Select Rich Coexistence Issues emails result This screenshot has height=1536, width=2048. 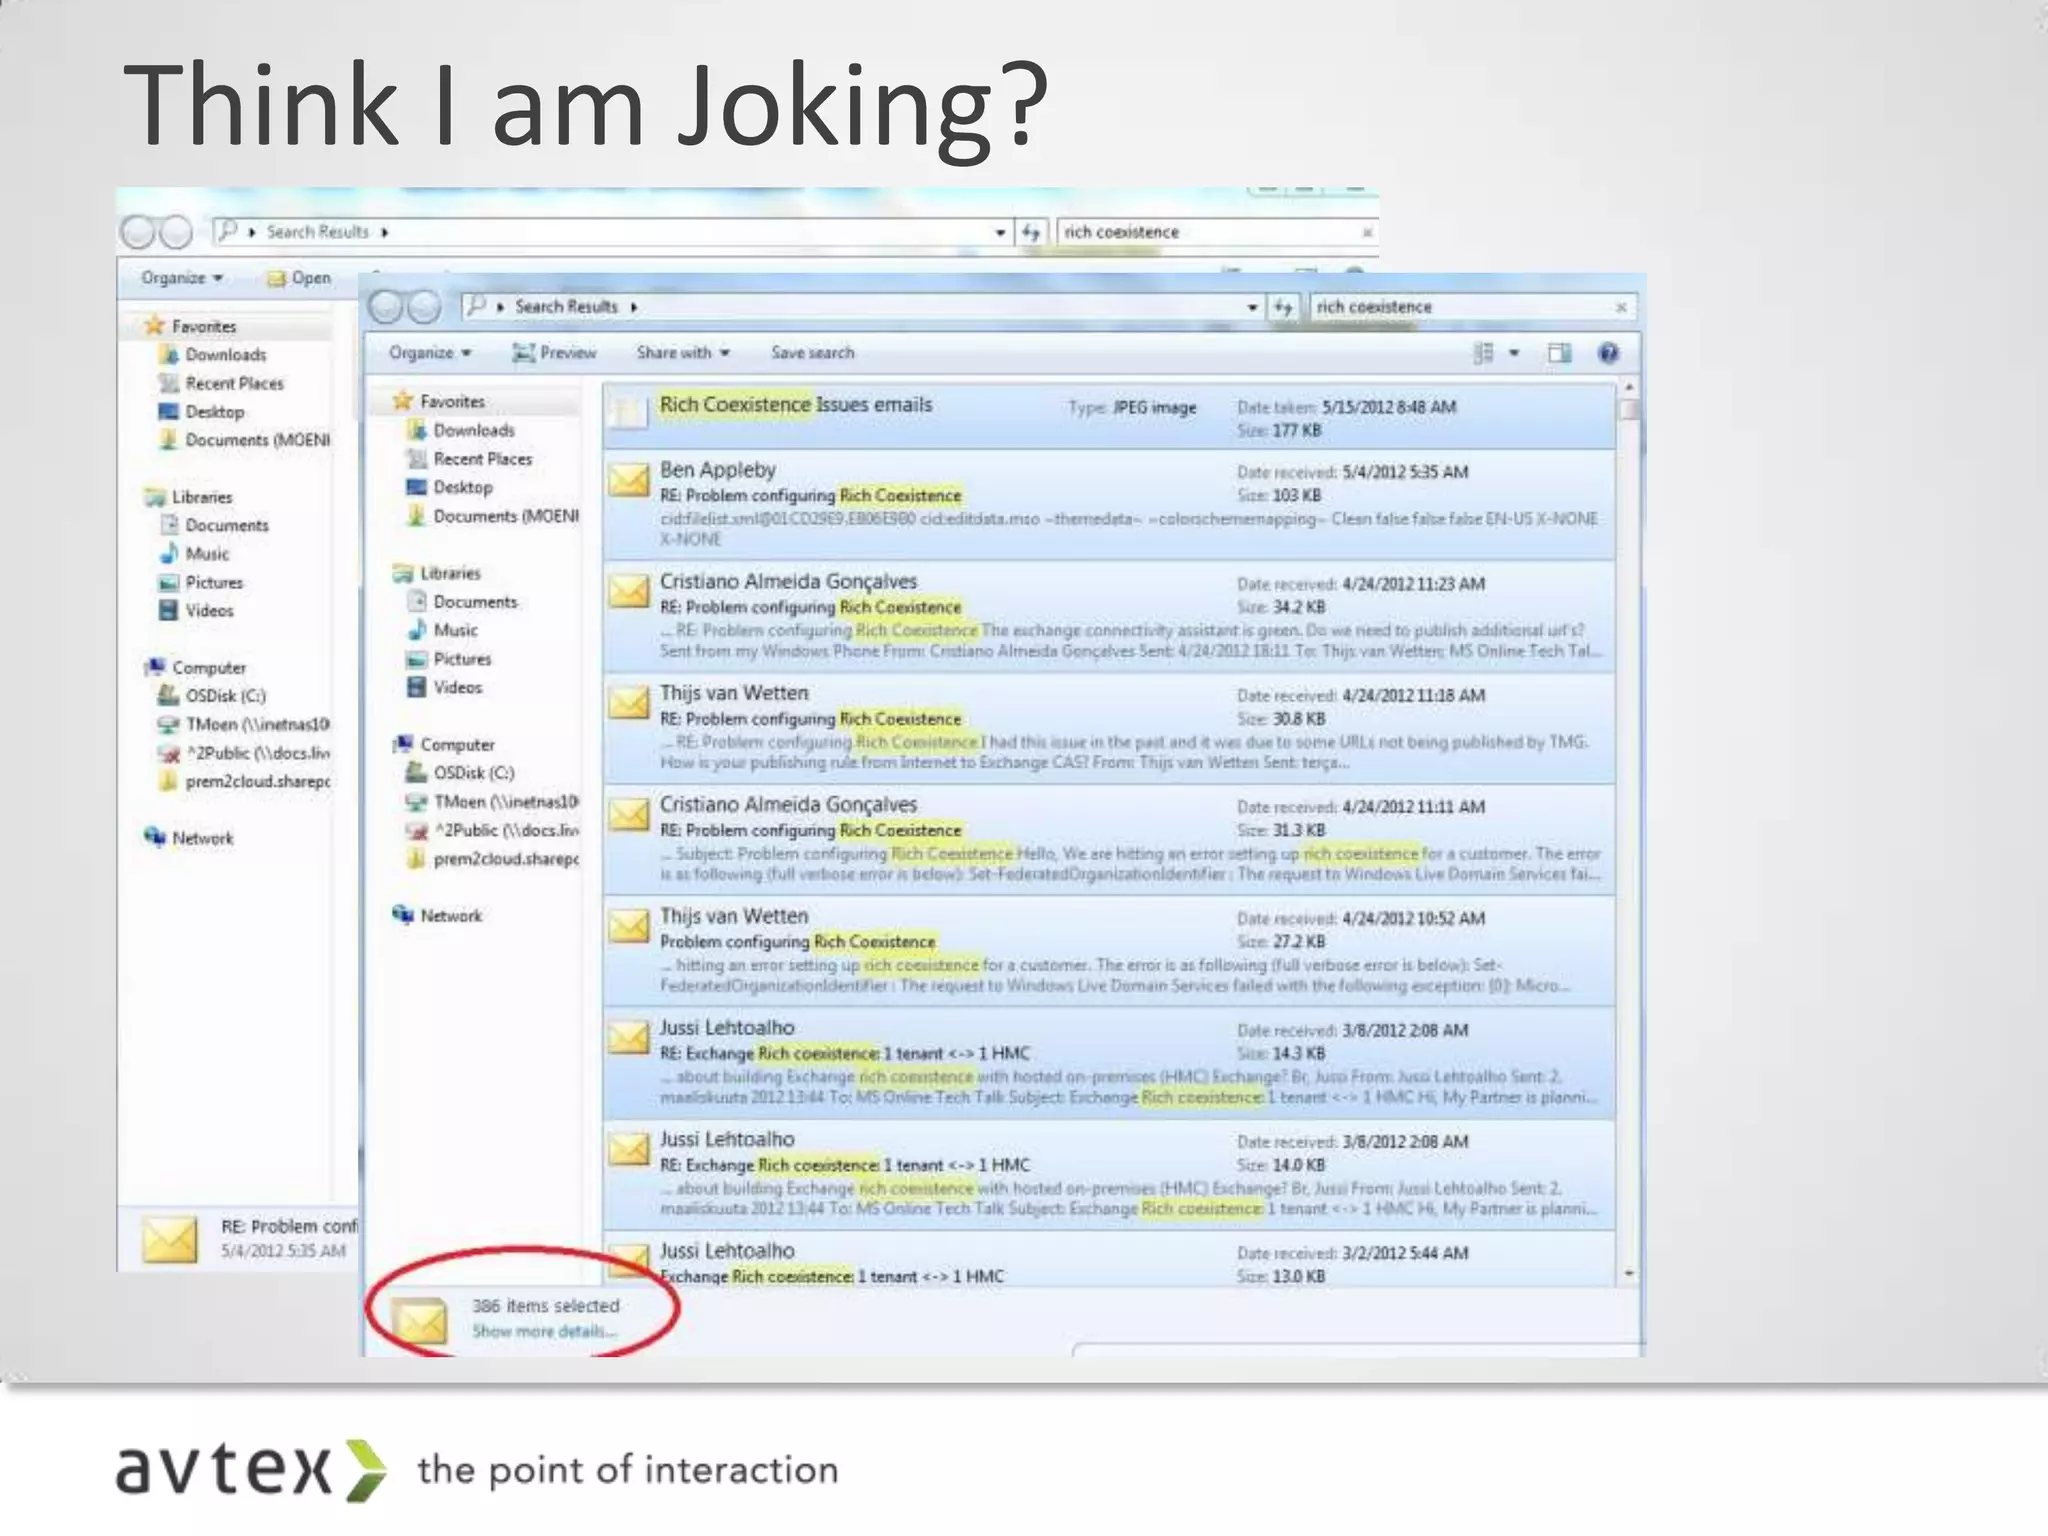[795, 405]
